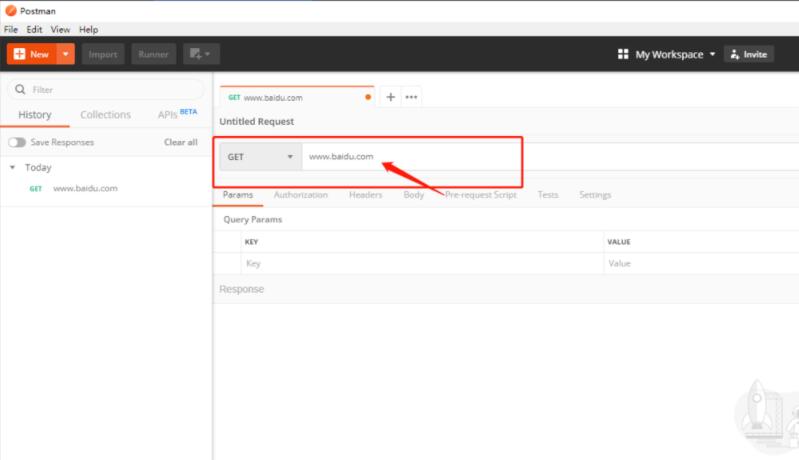Image resolution: width=799 pixels, height=460 pixels.
Task: Click the Clear all link
Action: (x=180, y=142)
